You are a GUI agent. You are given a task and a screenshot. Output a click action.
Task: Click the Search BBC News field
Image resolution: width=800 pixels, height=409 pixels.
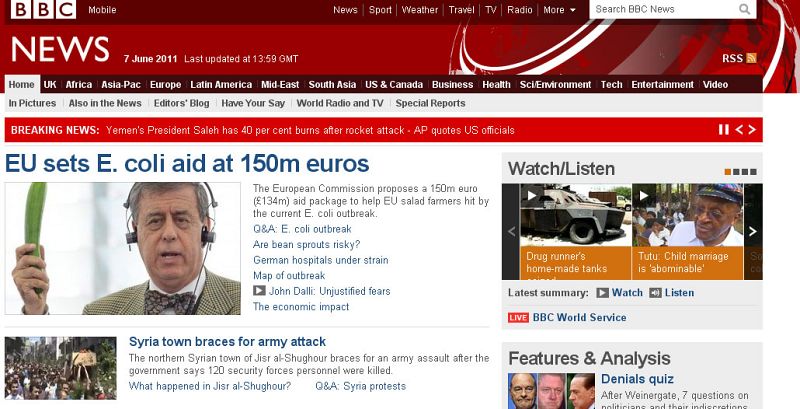[x=664, y=9]
